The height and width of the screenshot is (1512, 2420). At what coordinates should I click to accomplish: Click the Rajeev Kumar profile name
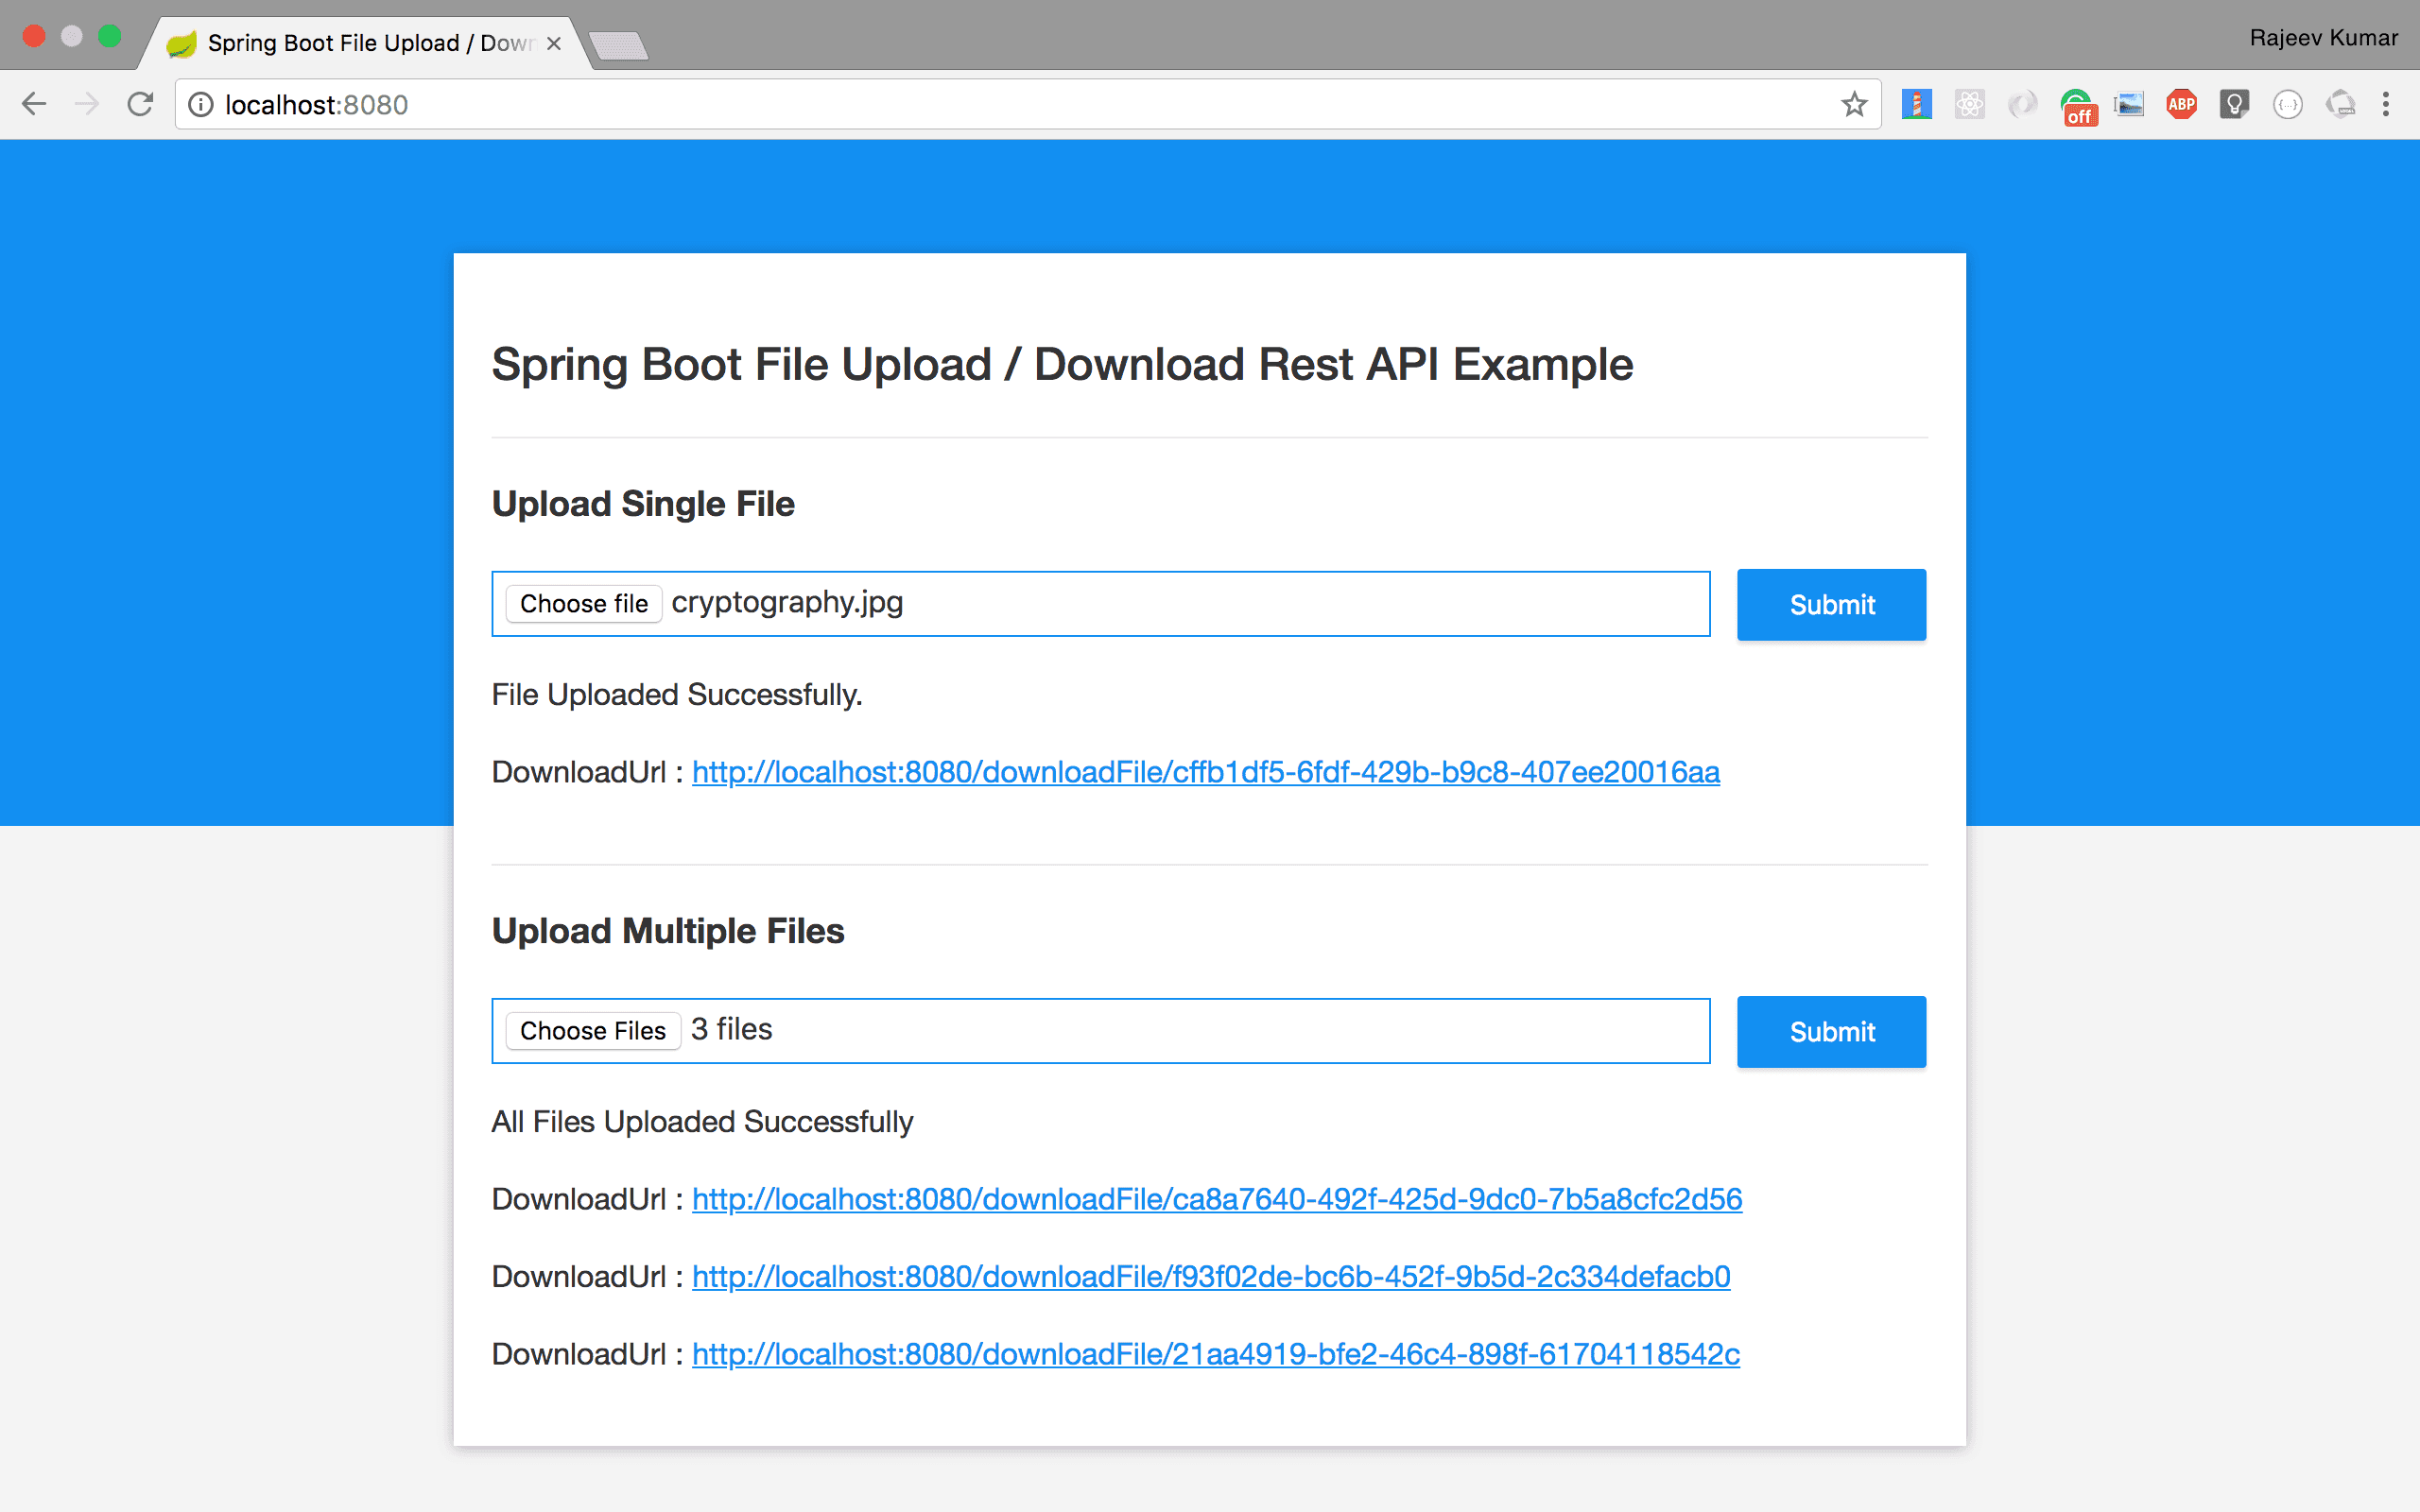(x=2323, y=38)
